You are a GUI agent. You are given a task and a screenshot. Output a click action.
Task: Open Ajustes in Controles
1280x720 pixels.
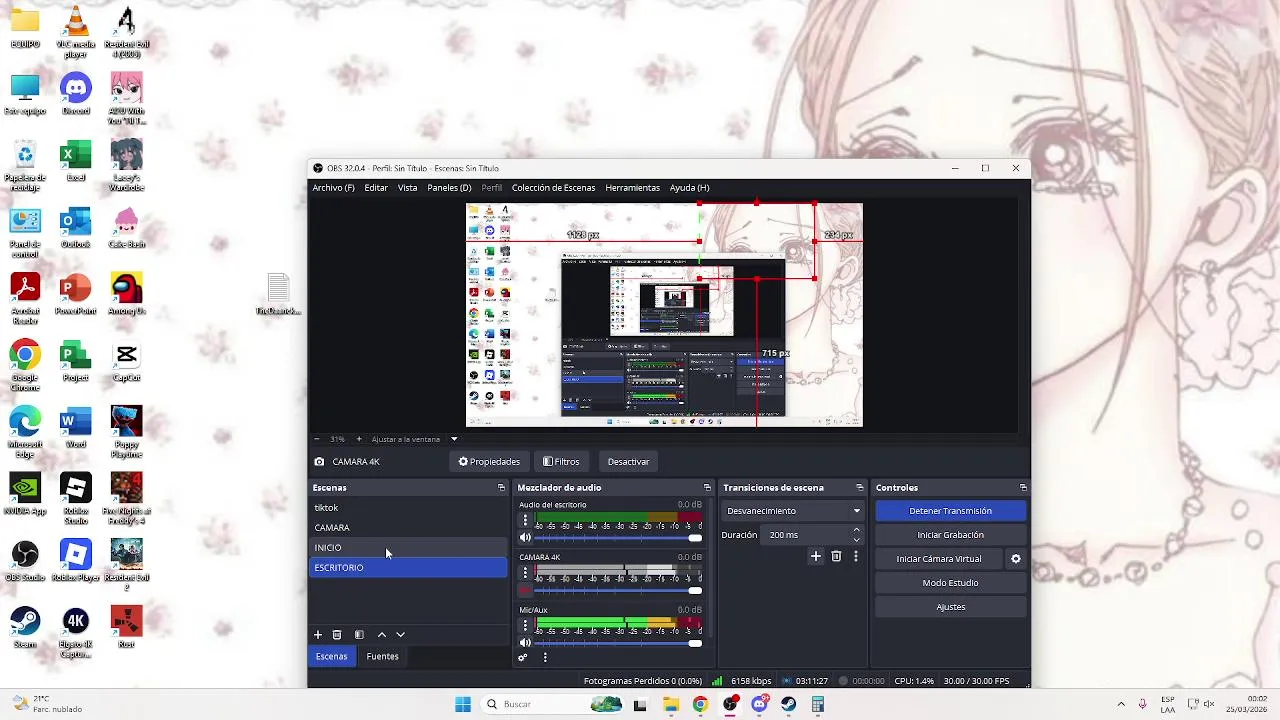(x=950, y=607)
